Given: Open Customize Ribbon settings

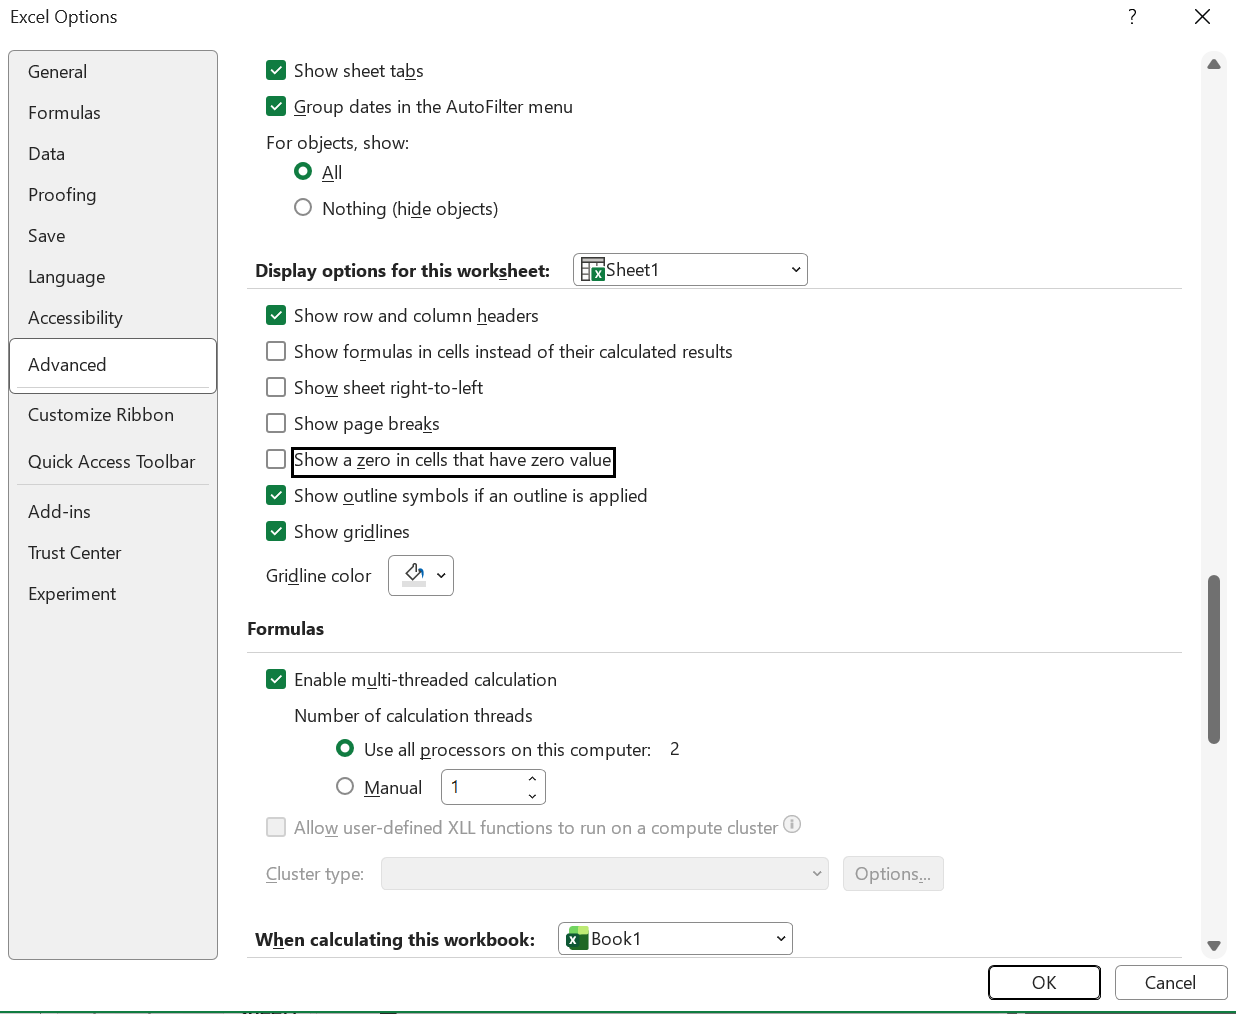Looking at the screenshot, I should coord(113,415).
